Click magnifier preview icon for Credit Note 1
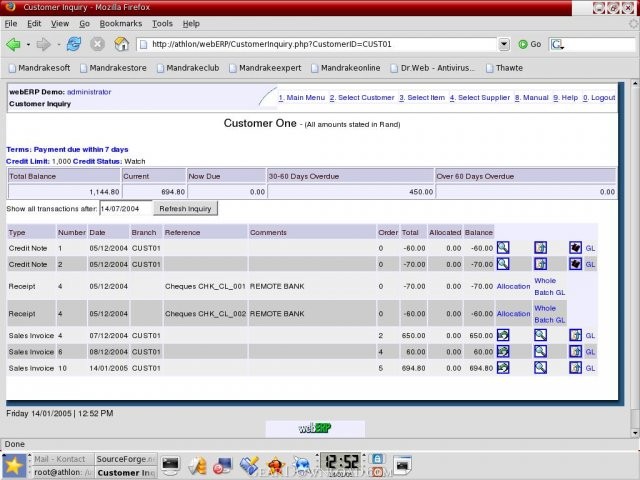 [503, 248]
